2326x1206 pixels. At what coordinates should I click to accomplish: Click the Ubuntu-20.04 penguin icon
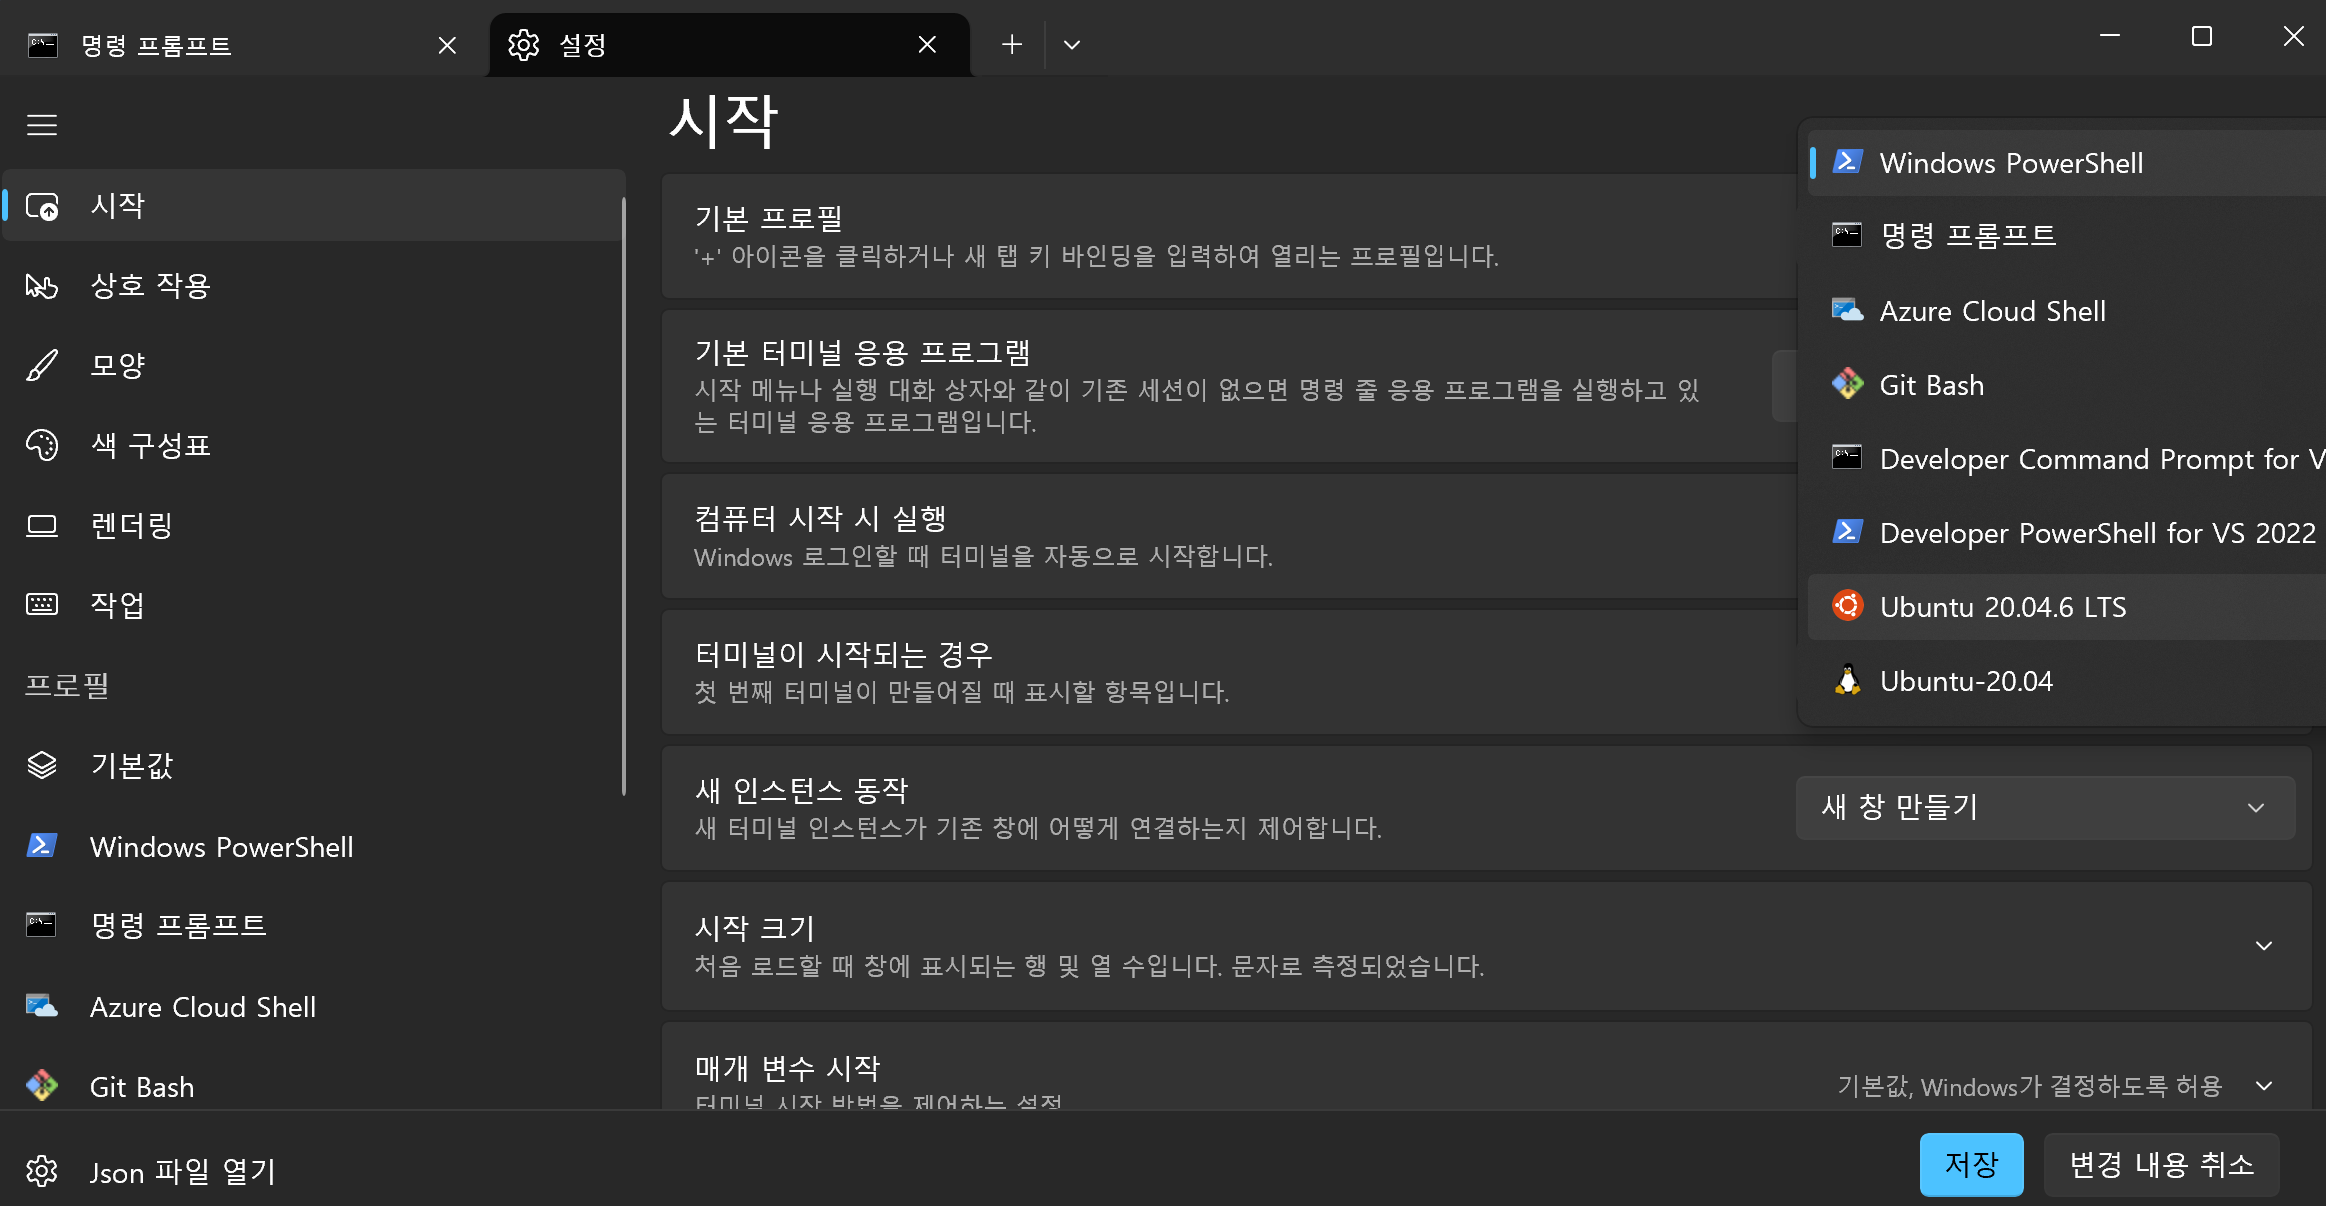click(x=1847, y=680)
